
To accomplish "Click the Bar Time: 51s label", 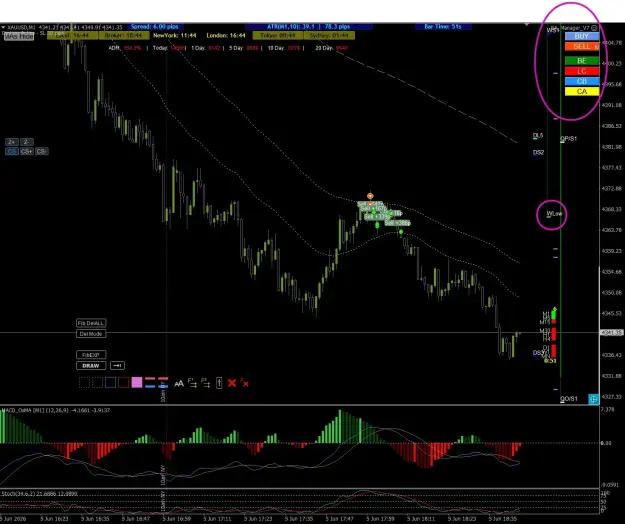I will [443, 27].
